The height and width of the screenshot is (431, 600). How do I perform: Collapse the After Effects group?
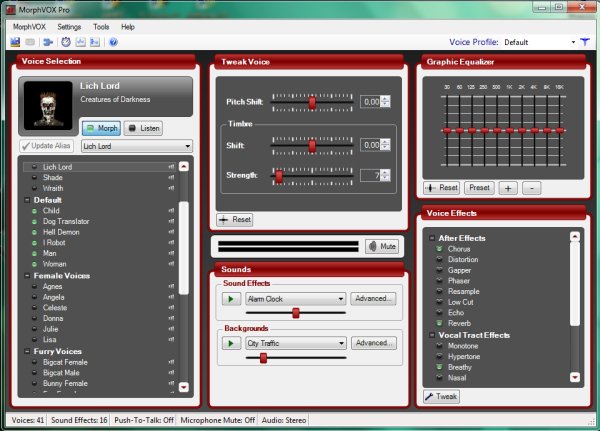pos(432,238)
